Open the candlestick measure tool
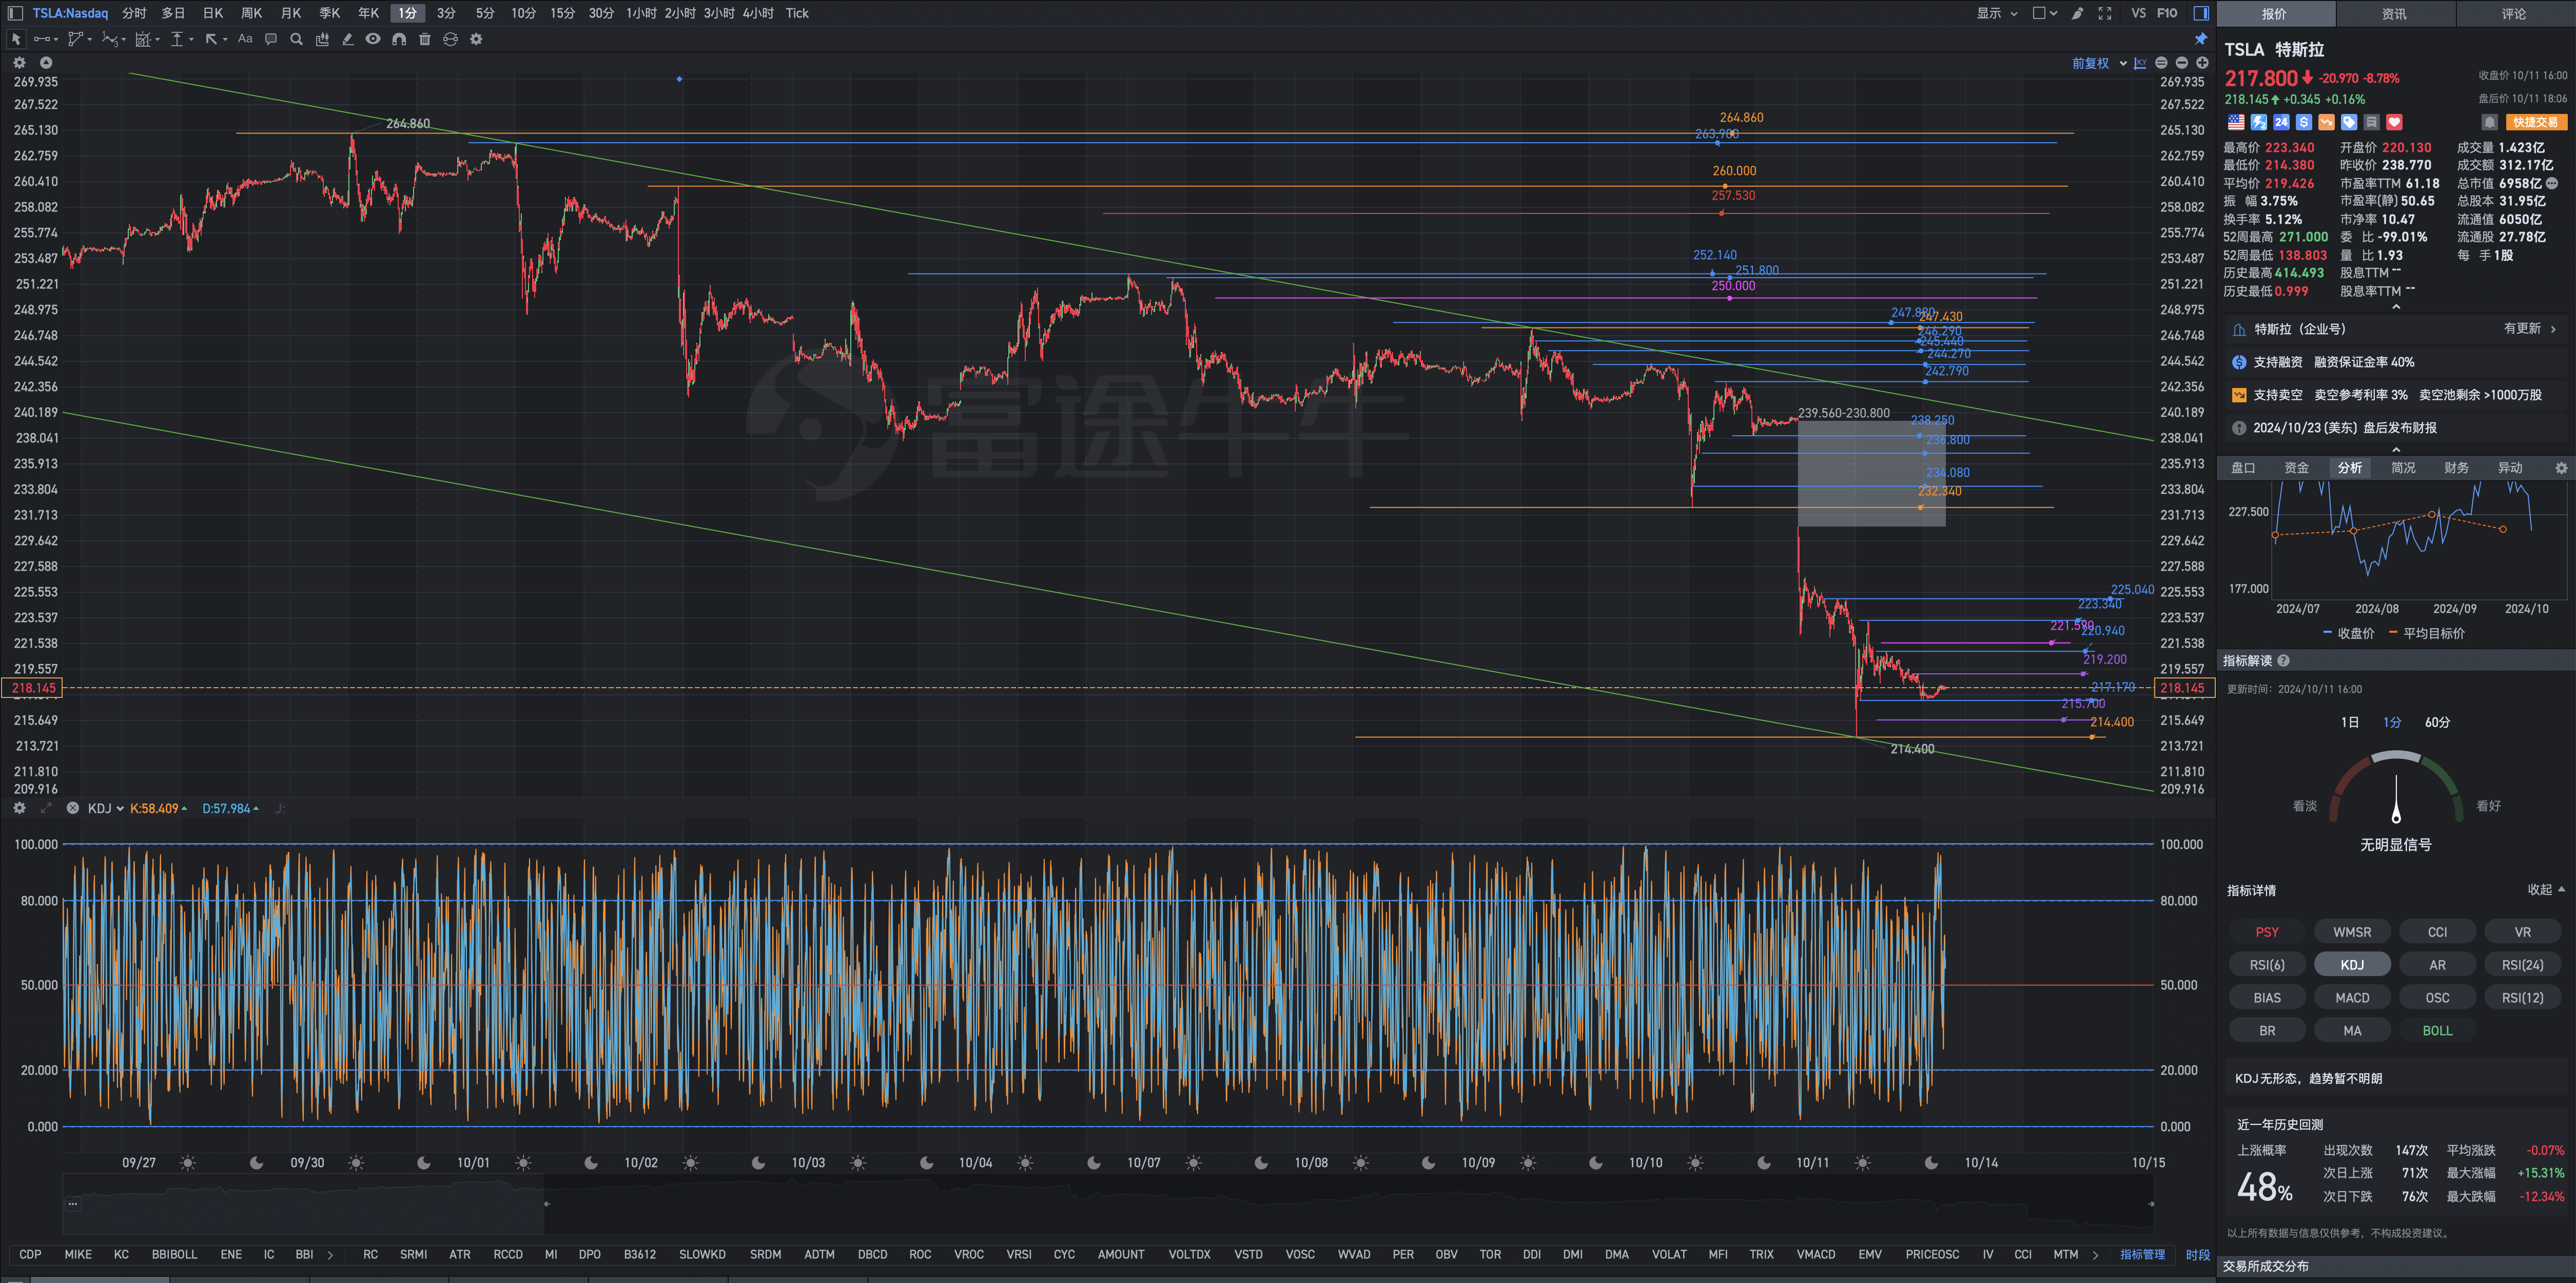The height and width of the screenshot is (1283, 2576). (322, 39)
